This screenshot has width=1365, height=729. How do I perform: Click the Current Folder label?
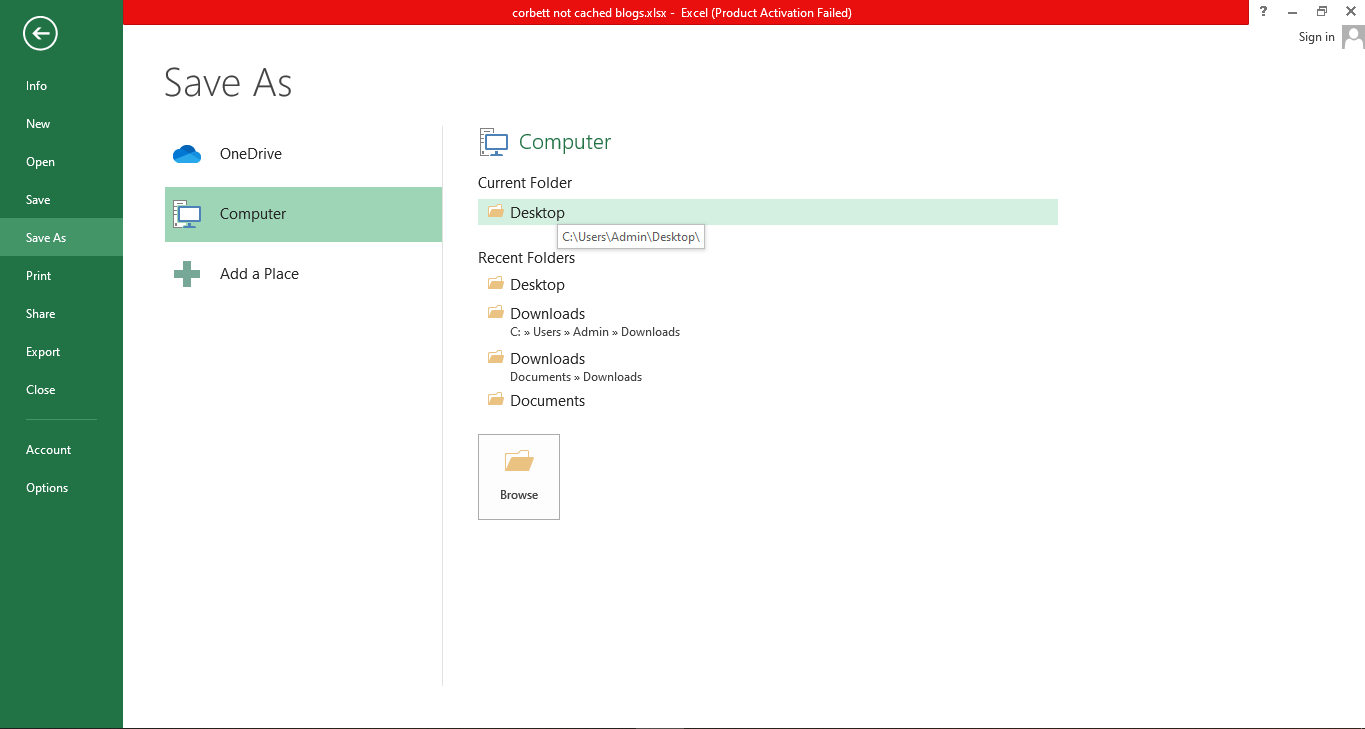(x=525, y=183)
